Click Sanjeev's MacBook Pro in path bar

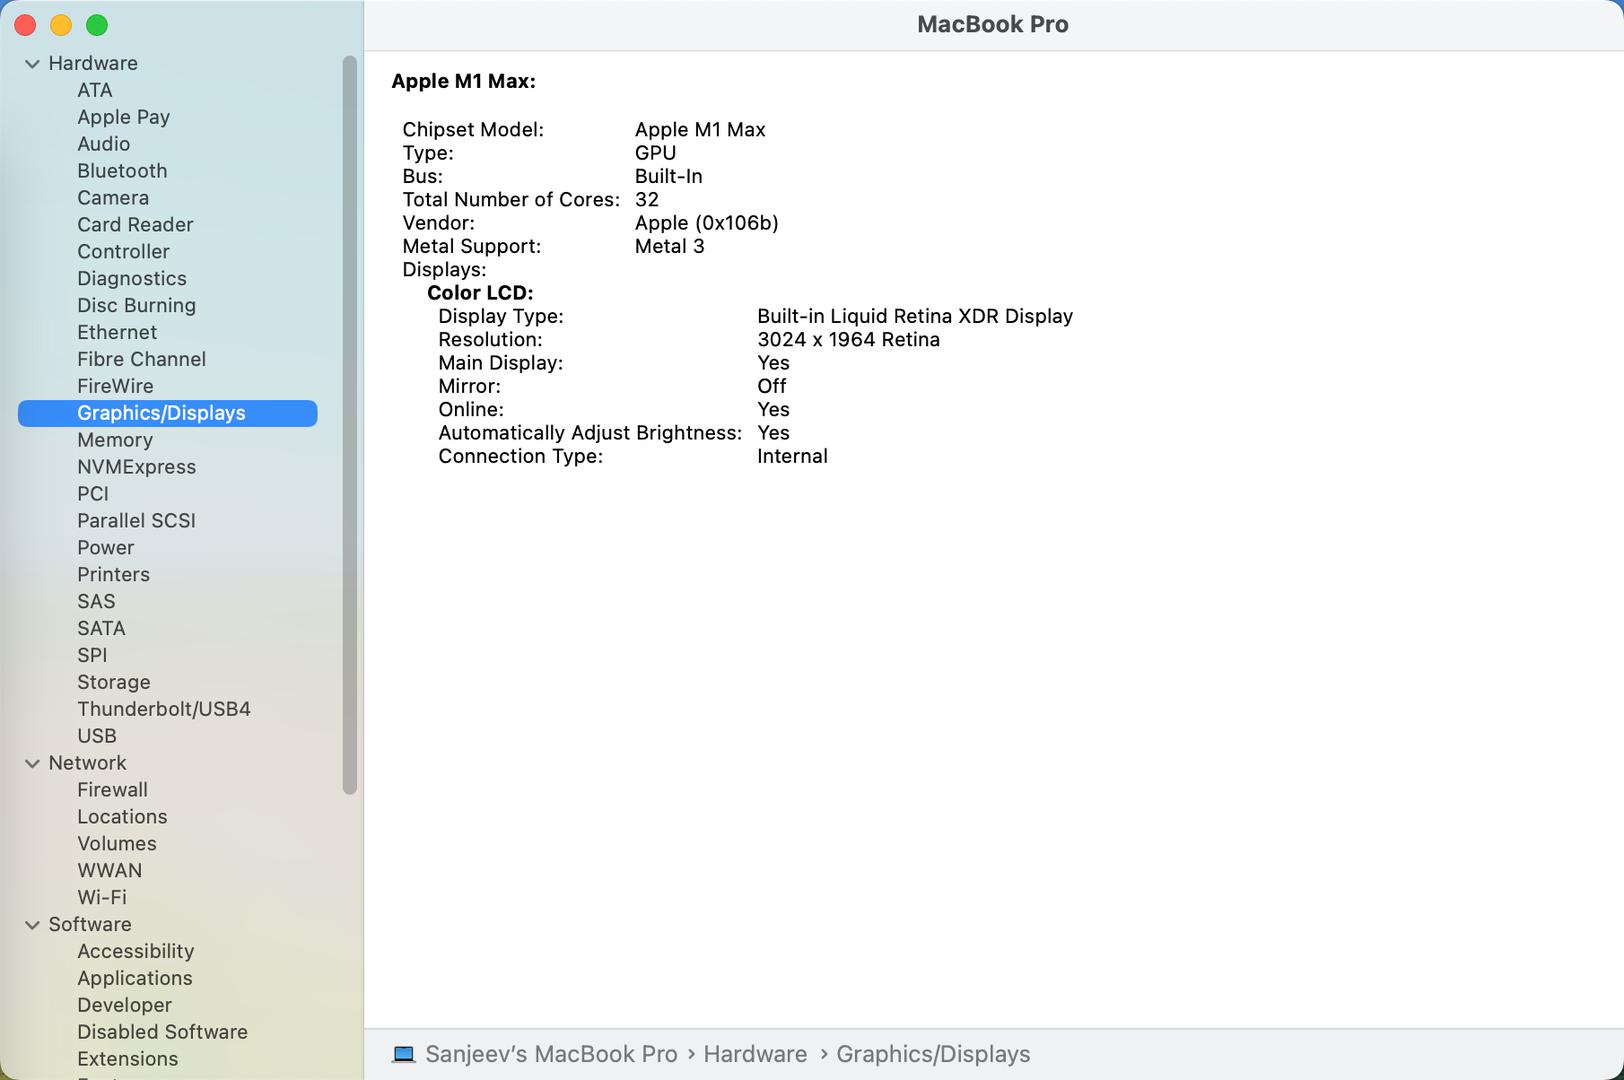[x=551, y=1055]
